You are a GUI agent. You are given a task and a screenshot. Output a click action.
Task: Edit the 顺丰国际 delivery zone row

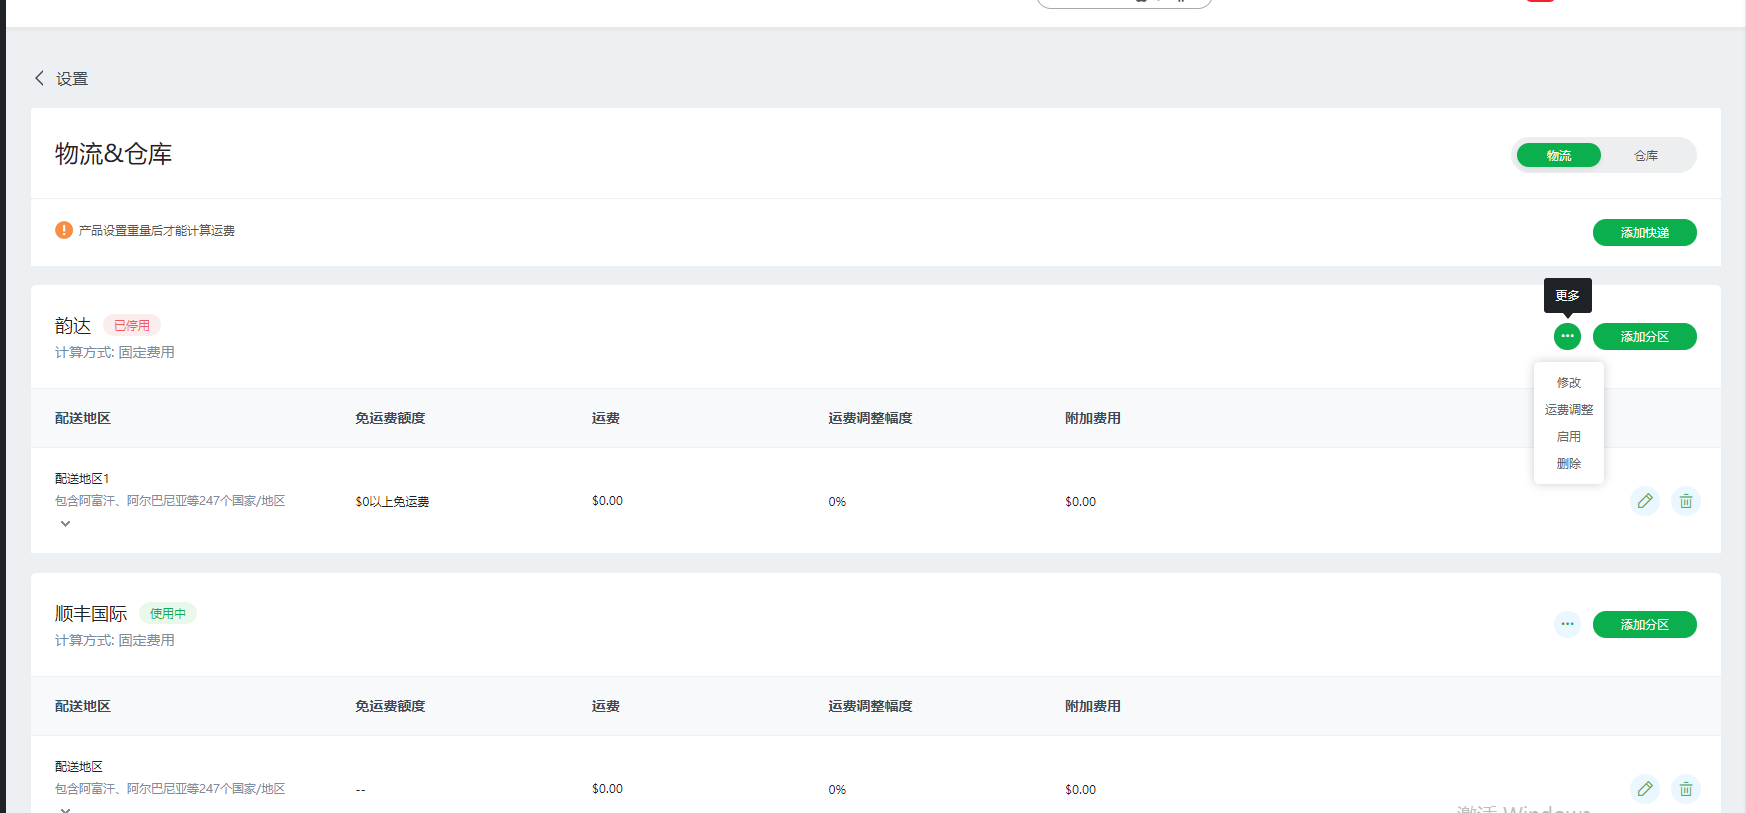pyautogui.click(x=1645, y=789)
